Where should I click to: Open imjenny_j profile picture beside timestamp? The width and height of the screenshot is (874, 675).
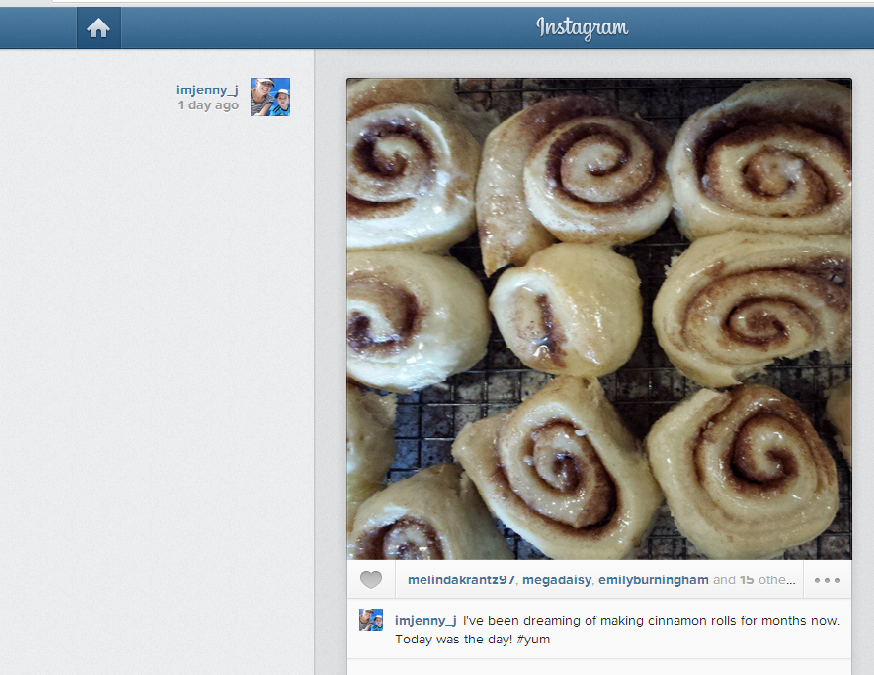(x=270, y=97)
